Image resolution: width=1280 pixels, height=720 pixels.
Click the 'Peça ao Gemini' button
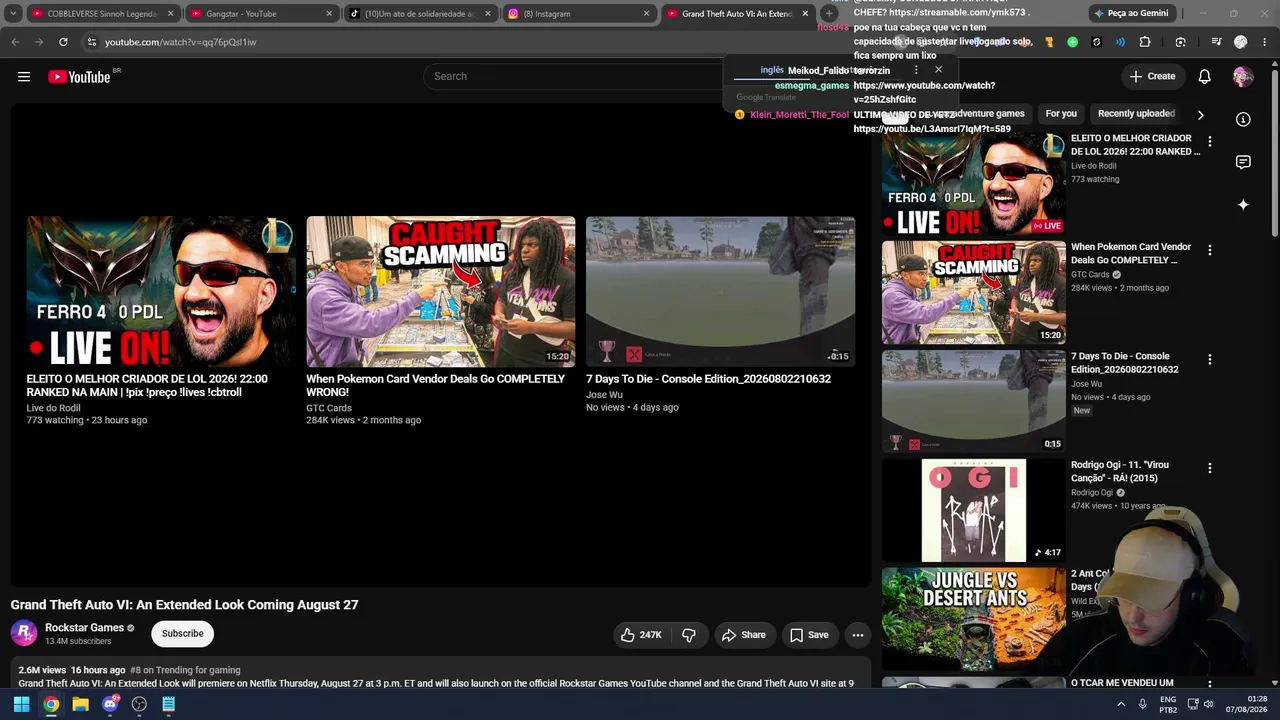click(1131, 14)
